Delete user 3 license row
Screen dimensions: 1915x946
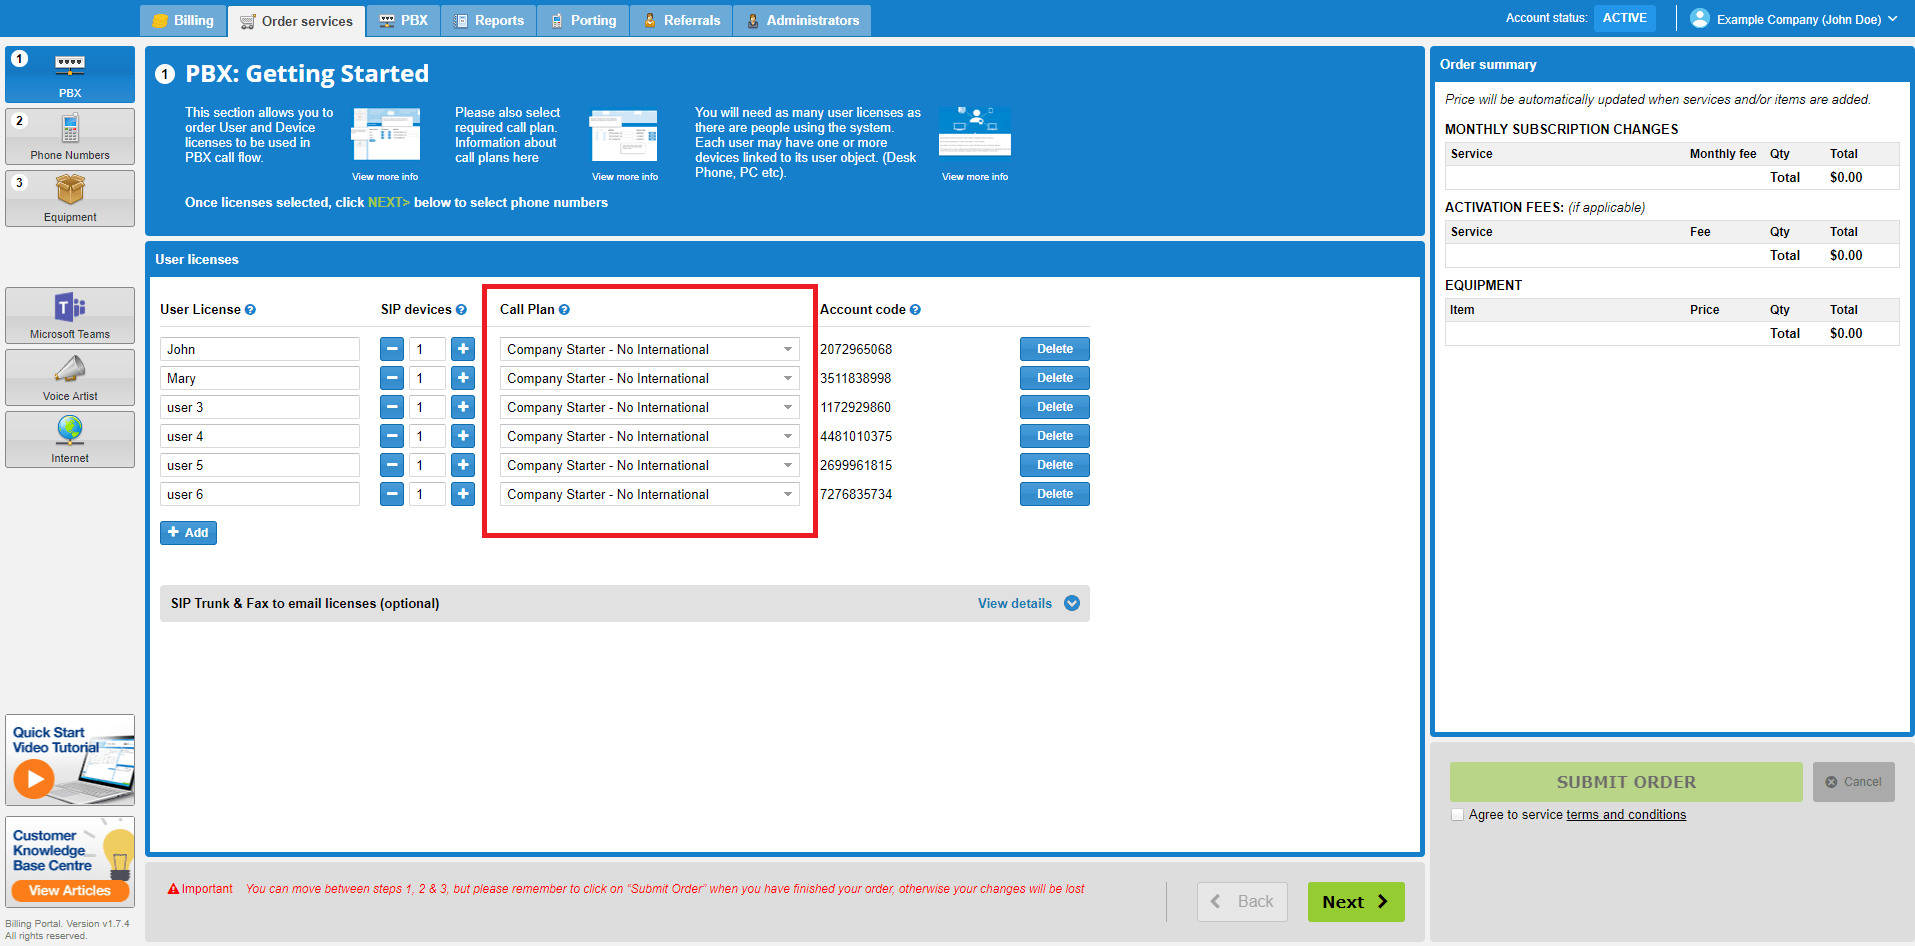[1055, 407]
